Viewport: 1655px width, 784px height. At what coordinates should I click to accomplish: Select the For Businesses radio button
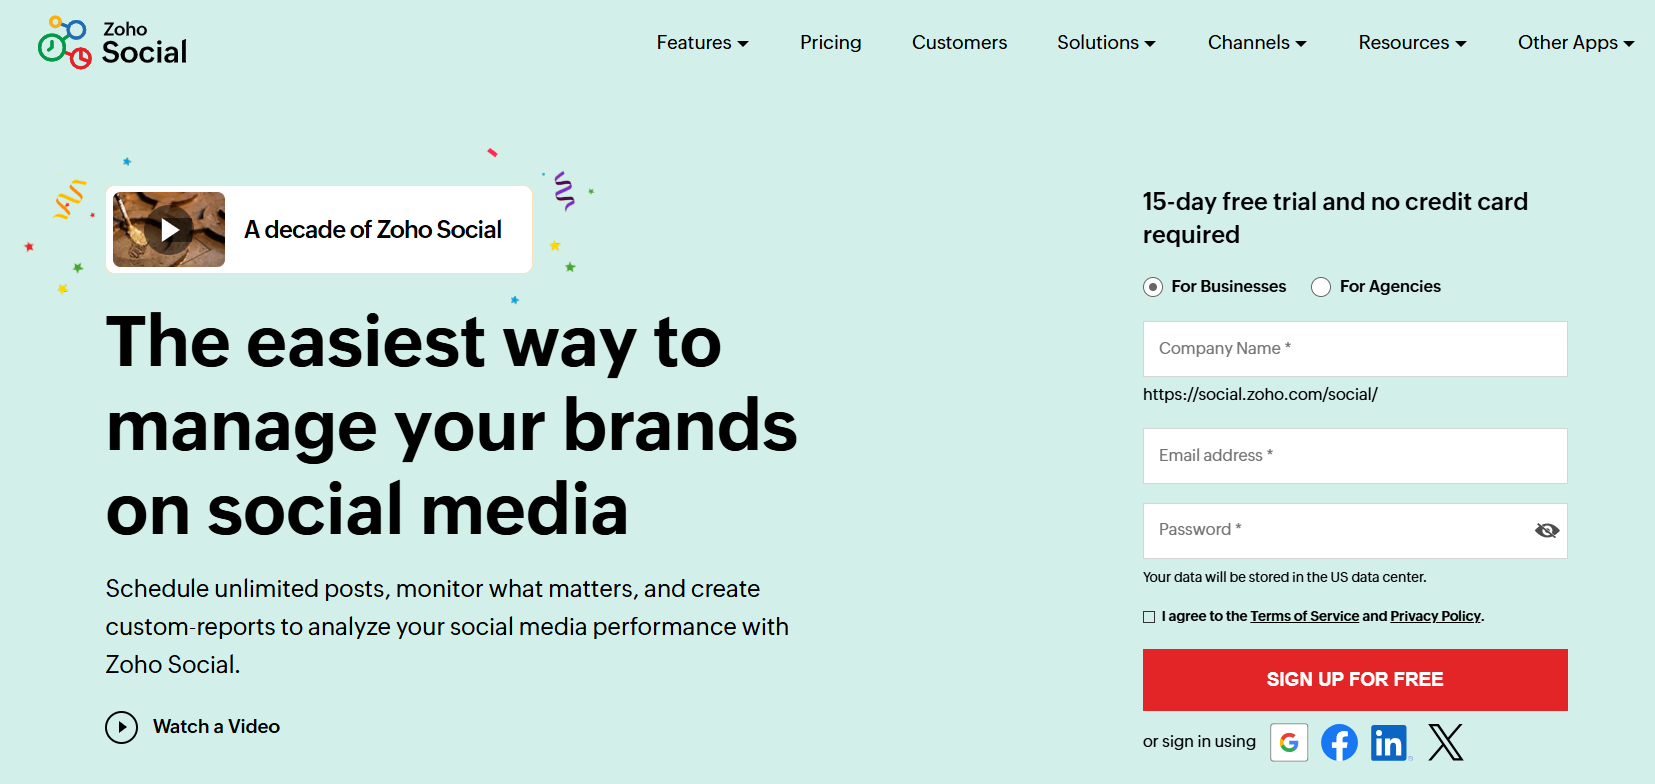pyautogui.click(x=1153, y=287)
